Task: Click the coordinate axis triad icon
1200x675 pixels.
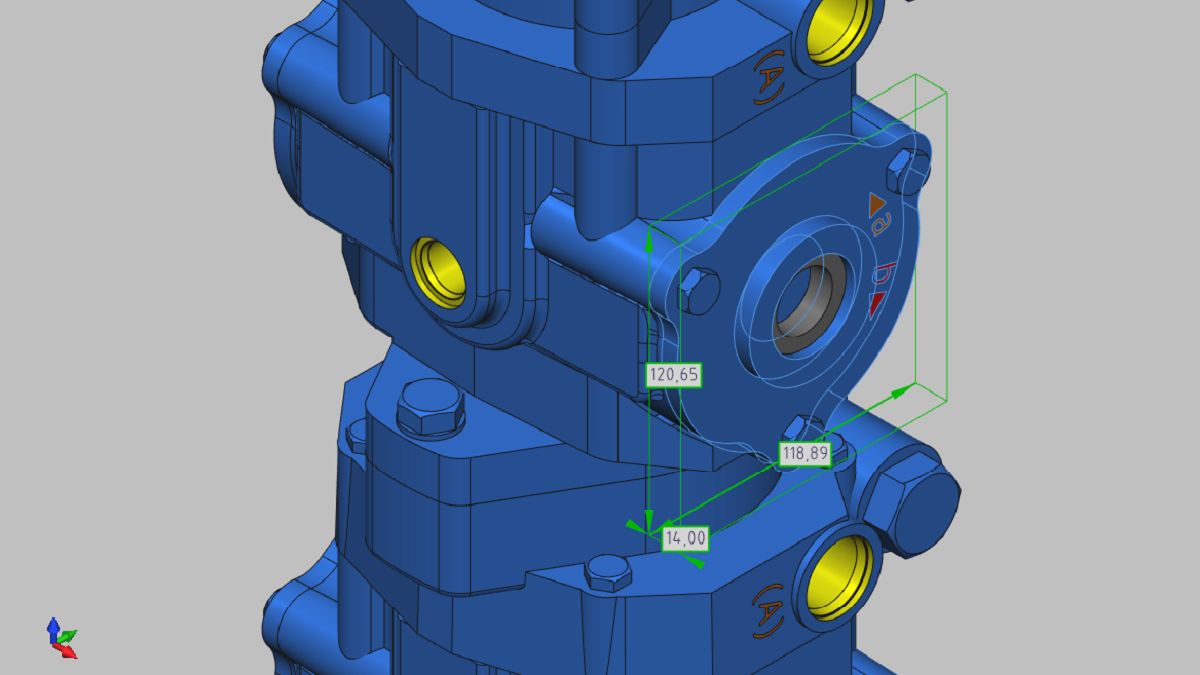Action: tap(61, 638)
